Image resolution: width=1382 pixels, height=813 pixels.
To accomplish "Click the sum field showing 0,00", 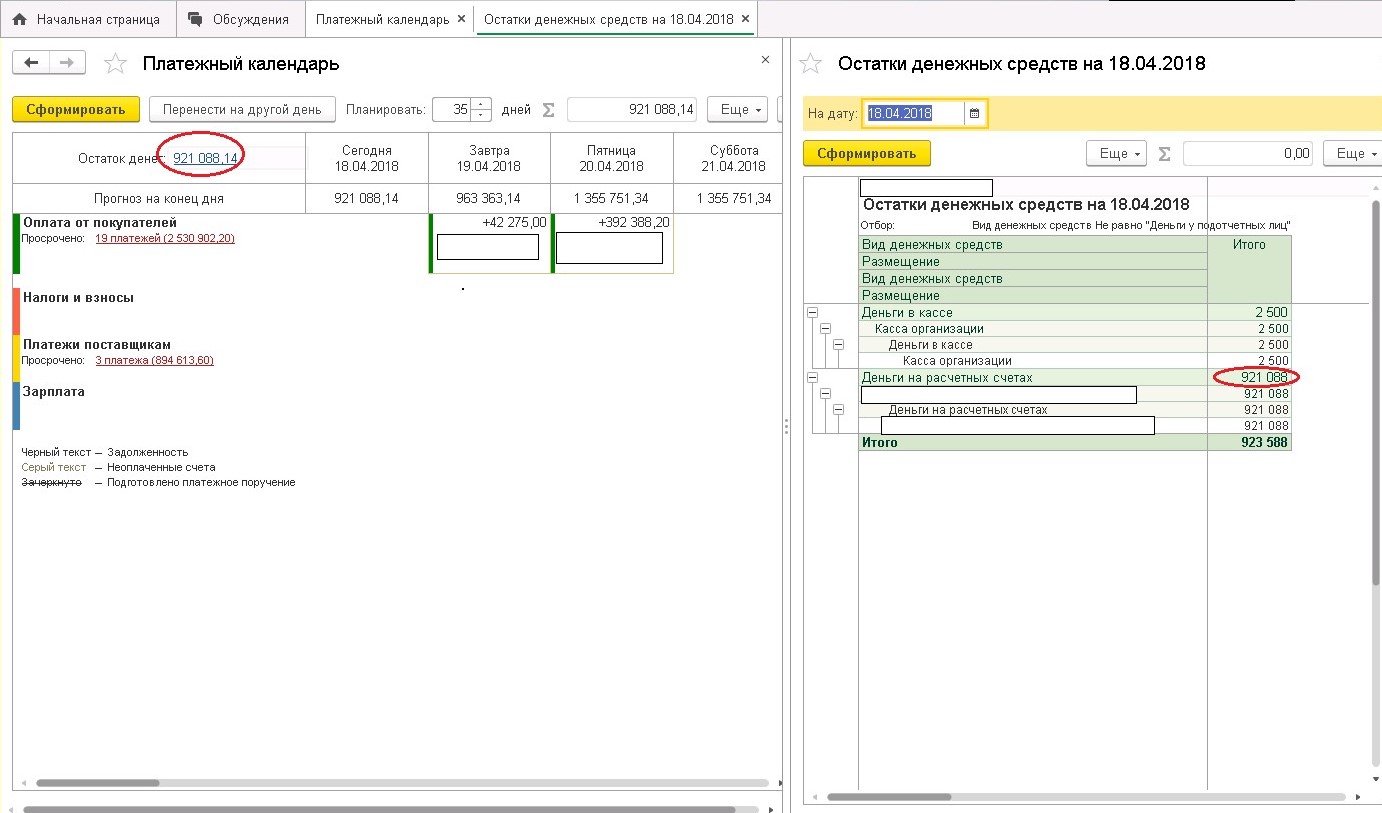I will point(1248,153).
